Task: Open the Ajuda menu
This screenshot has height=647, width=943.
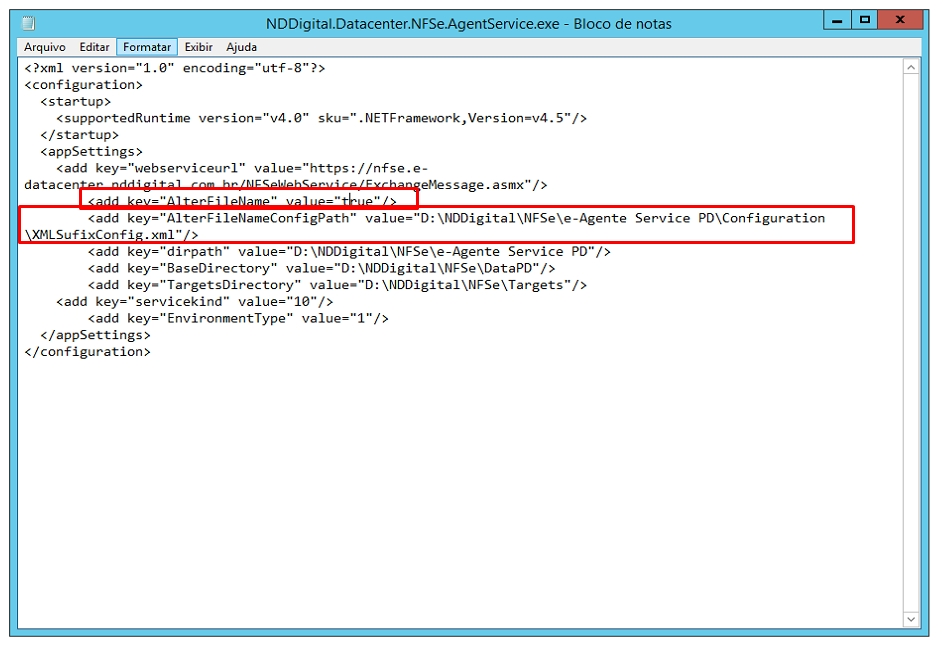Action: [241, 47]
